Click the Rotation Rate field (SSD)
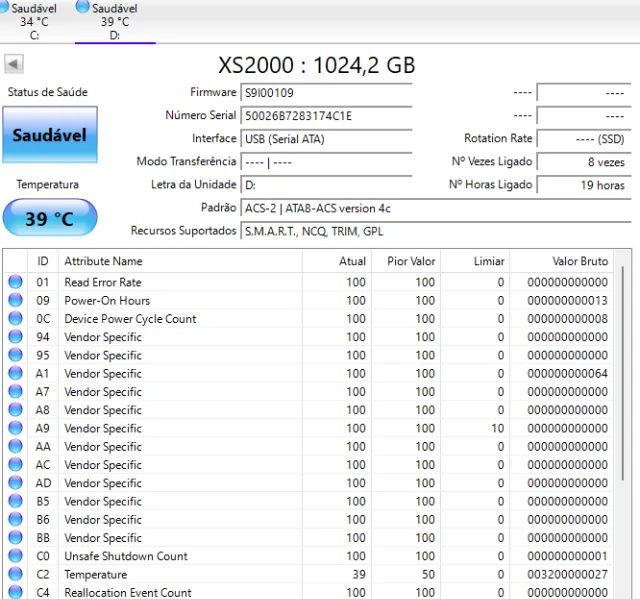 (584, 139)
